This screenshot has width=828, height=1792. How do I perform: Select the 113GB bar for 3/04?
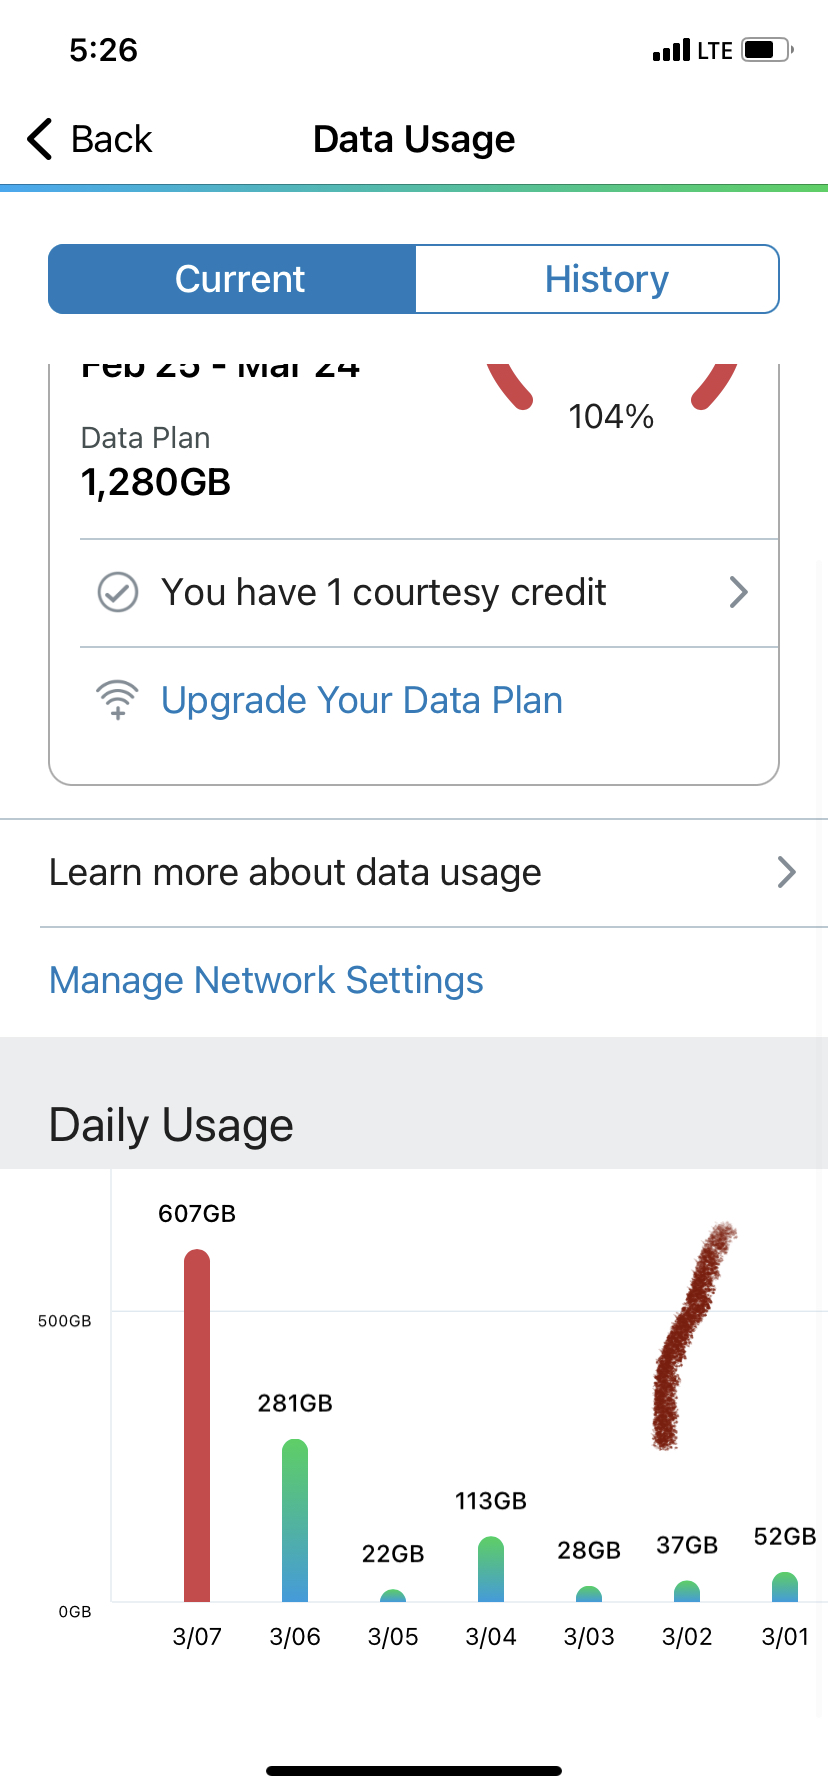(491, 1569)
